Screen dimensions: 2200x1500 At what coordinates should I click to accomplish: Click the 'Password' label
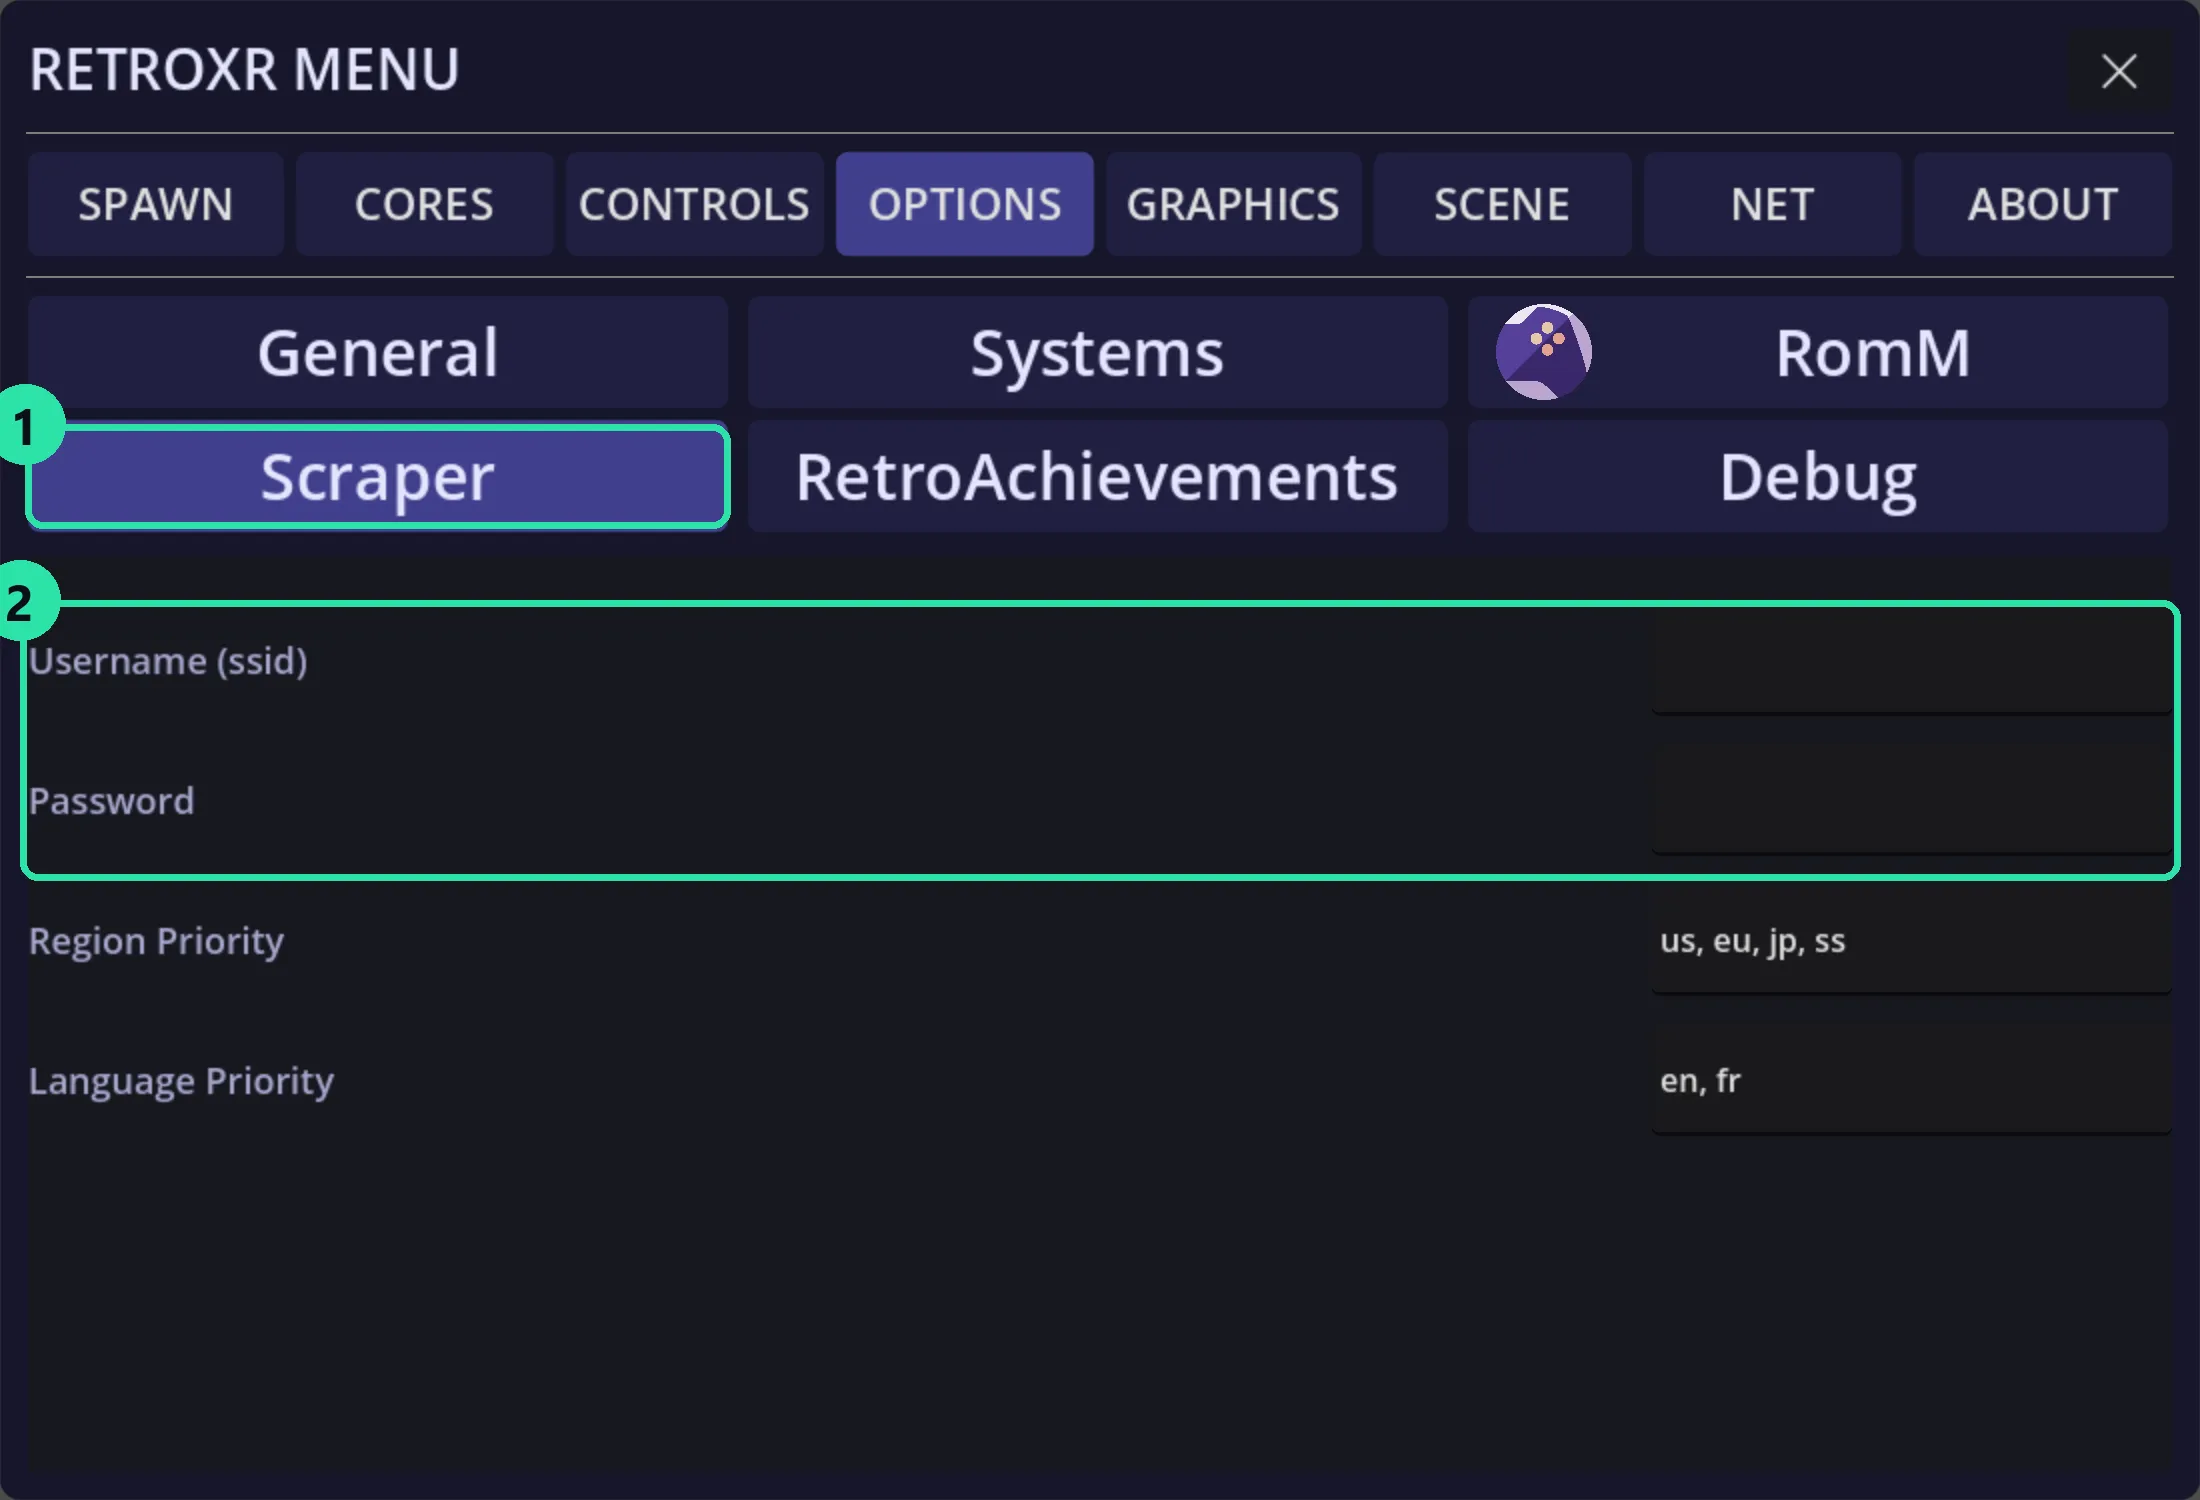pyautogui.click(x=111, y=801)
